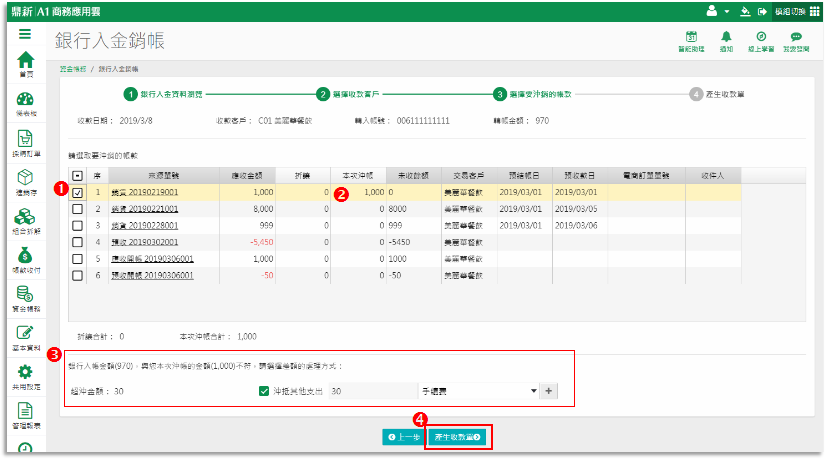Open source link 20190306001 in row 5
The height and width of the screenshot is (460, 827).
(x=152, y=258)
